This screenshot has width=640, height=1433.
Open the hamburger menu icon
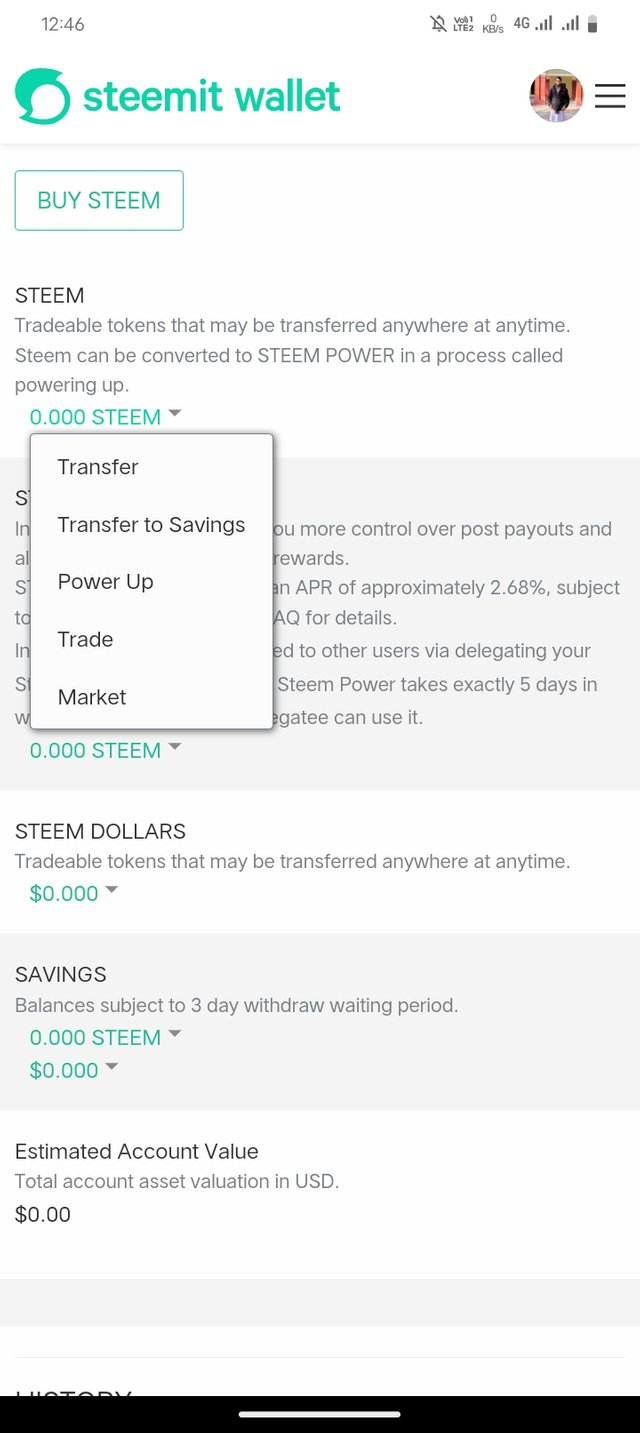pyautogui.click(x=610, y=96)
